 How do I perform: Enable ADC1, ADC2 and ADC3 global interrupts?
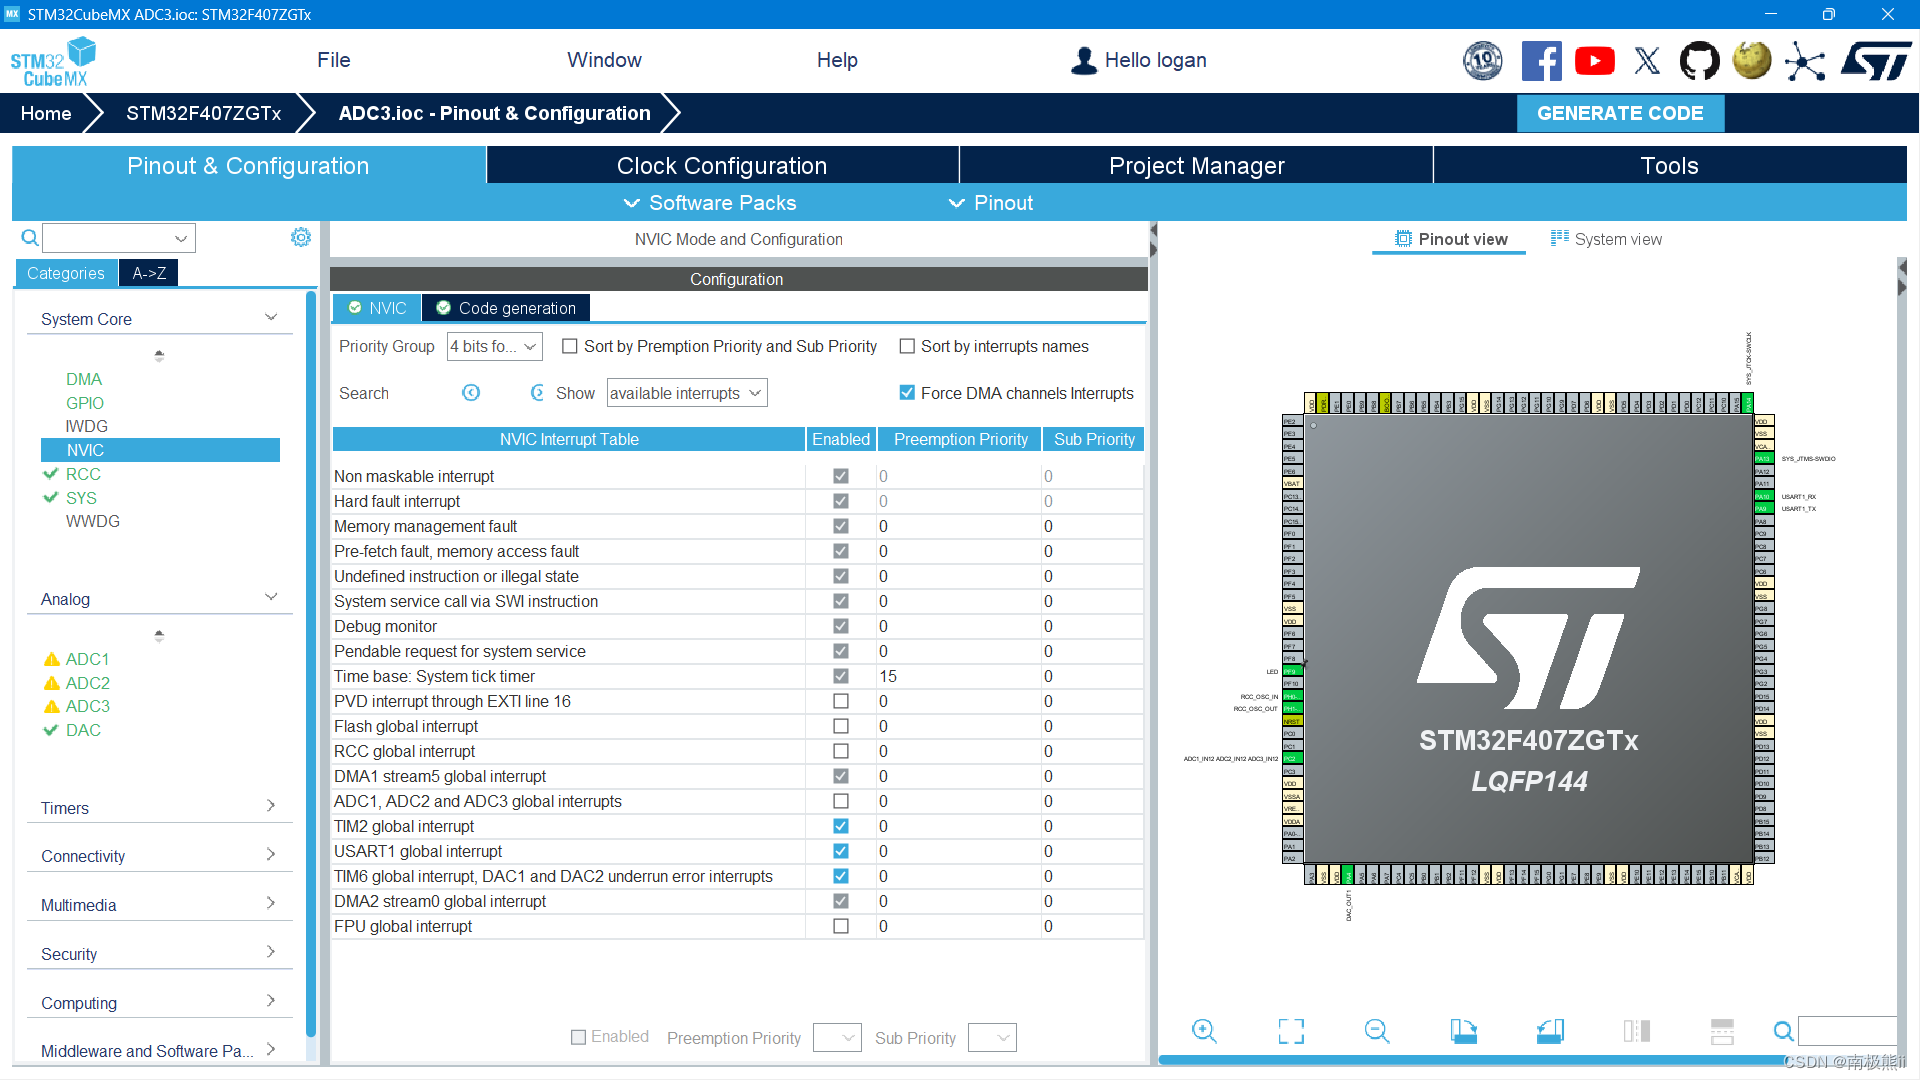point(840,801)
